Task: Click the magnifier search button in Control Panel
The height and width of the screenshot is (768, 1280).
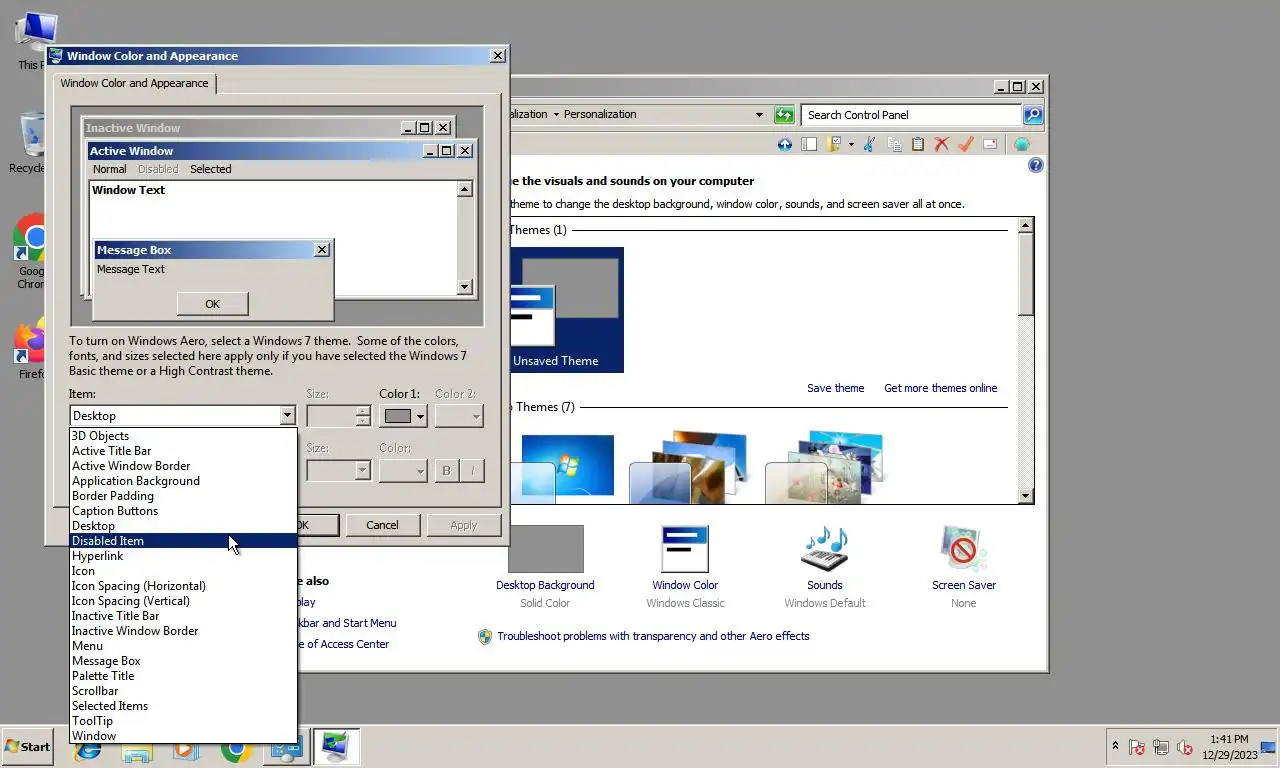Action: click(1033, 115)
